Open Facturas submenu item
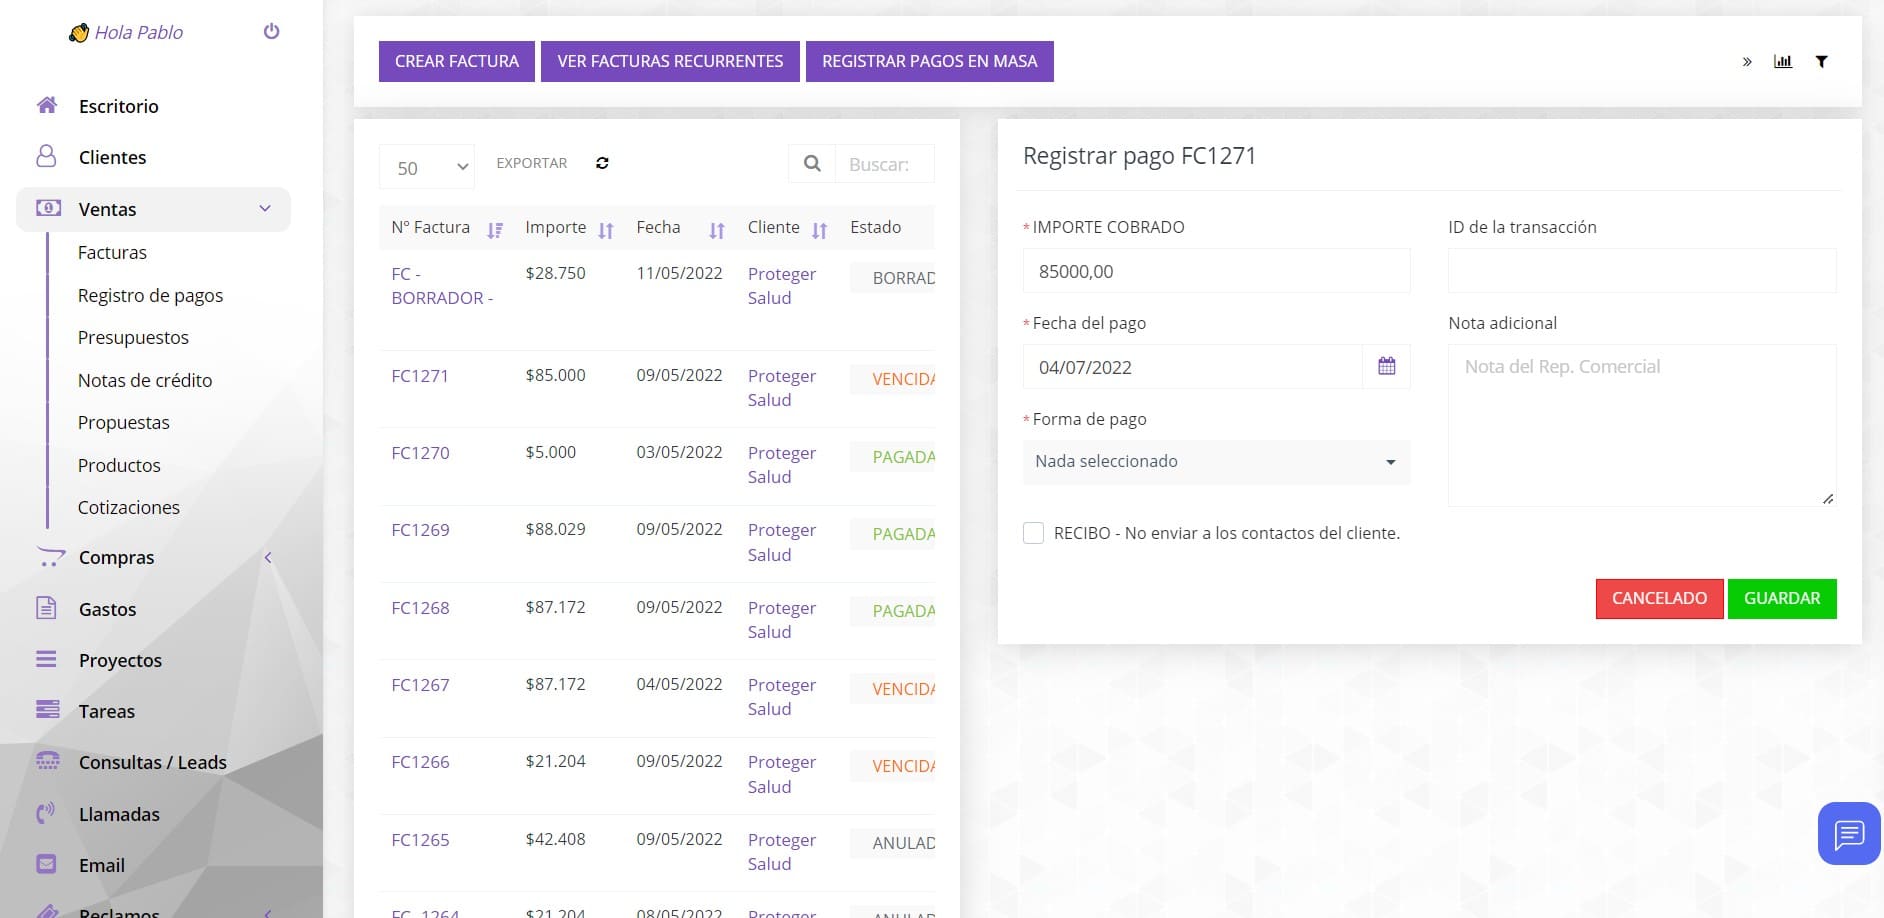Screen dimensions: 1884x918 point(112,252)
